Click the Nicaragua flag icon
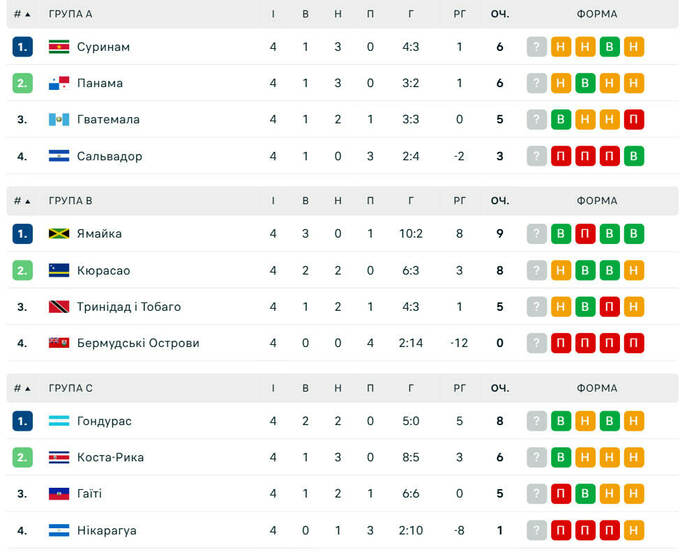The image size is (680, 554). point(59,530)
